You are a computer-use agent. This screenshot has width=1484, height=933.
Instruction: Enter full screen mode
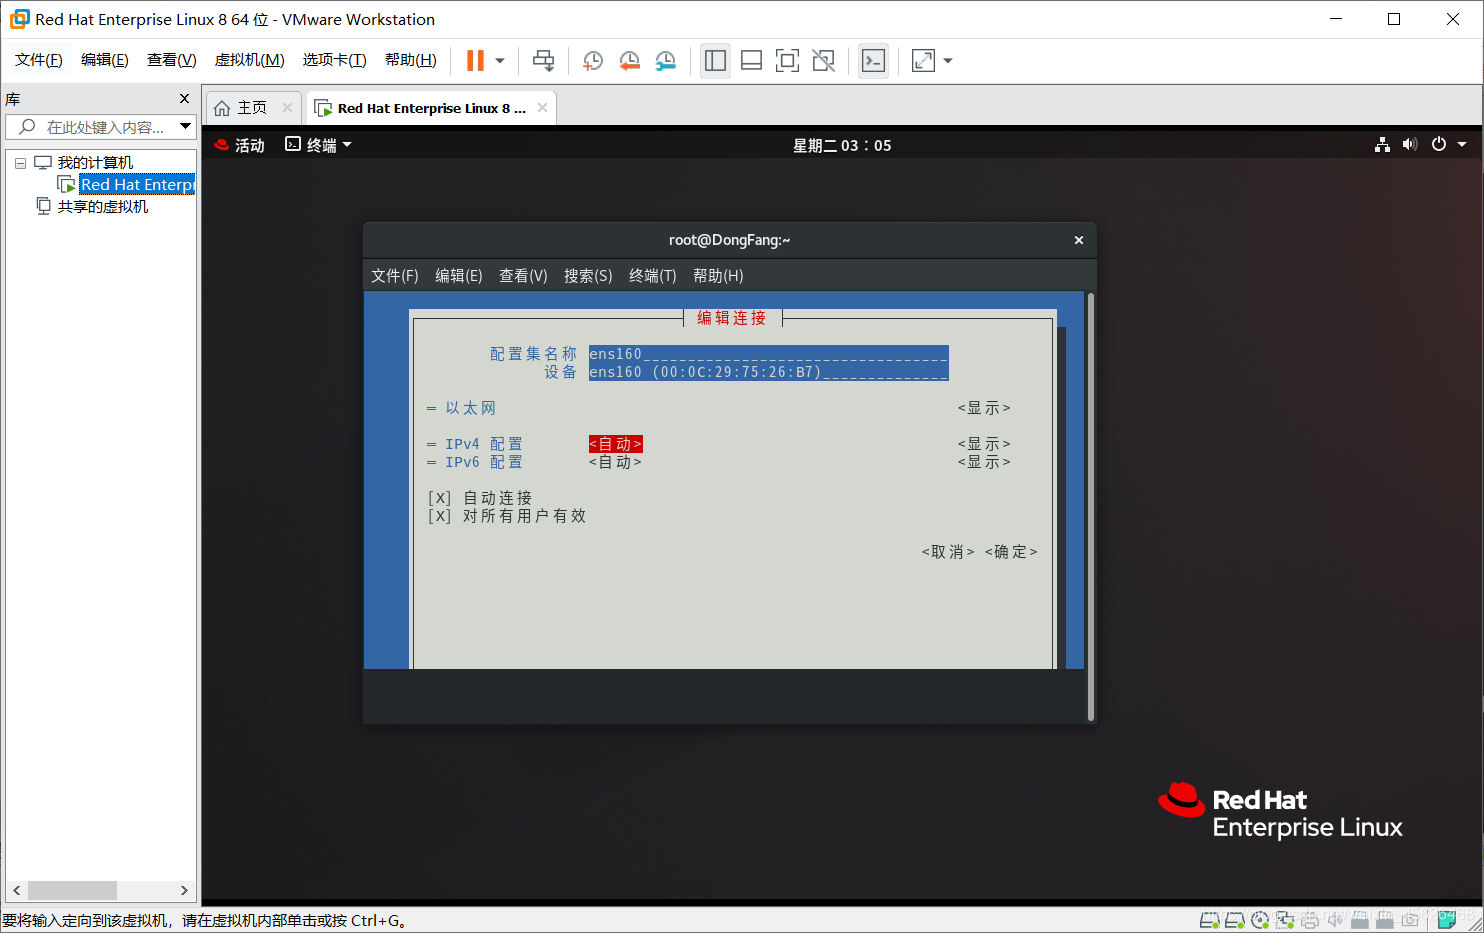tap(787, 61)
